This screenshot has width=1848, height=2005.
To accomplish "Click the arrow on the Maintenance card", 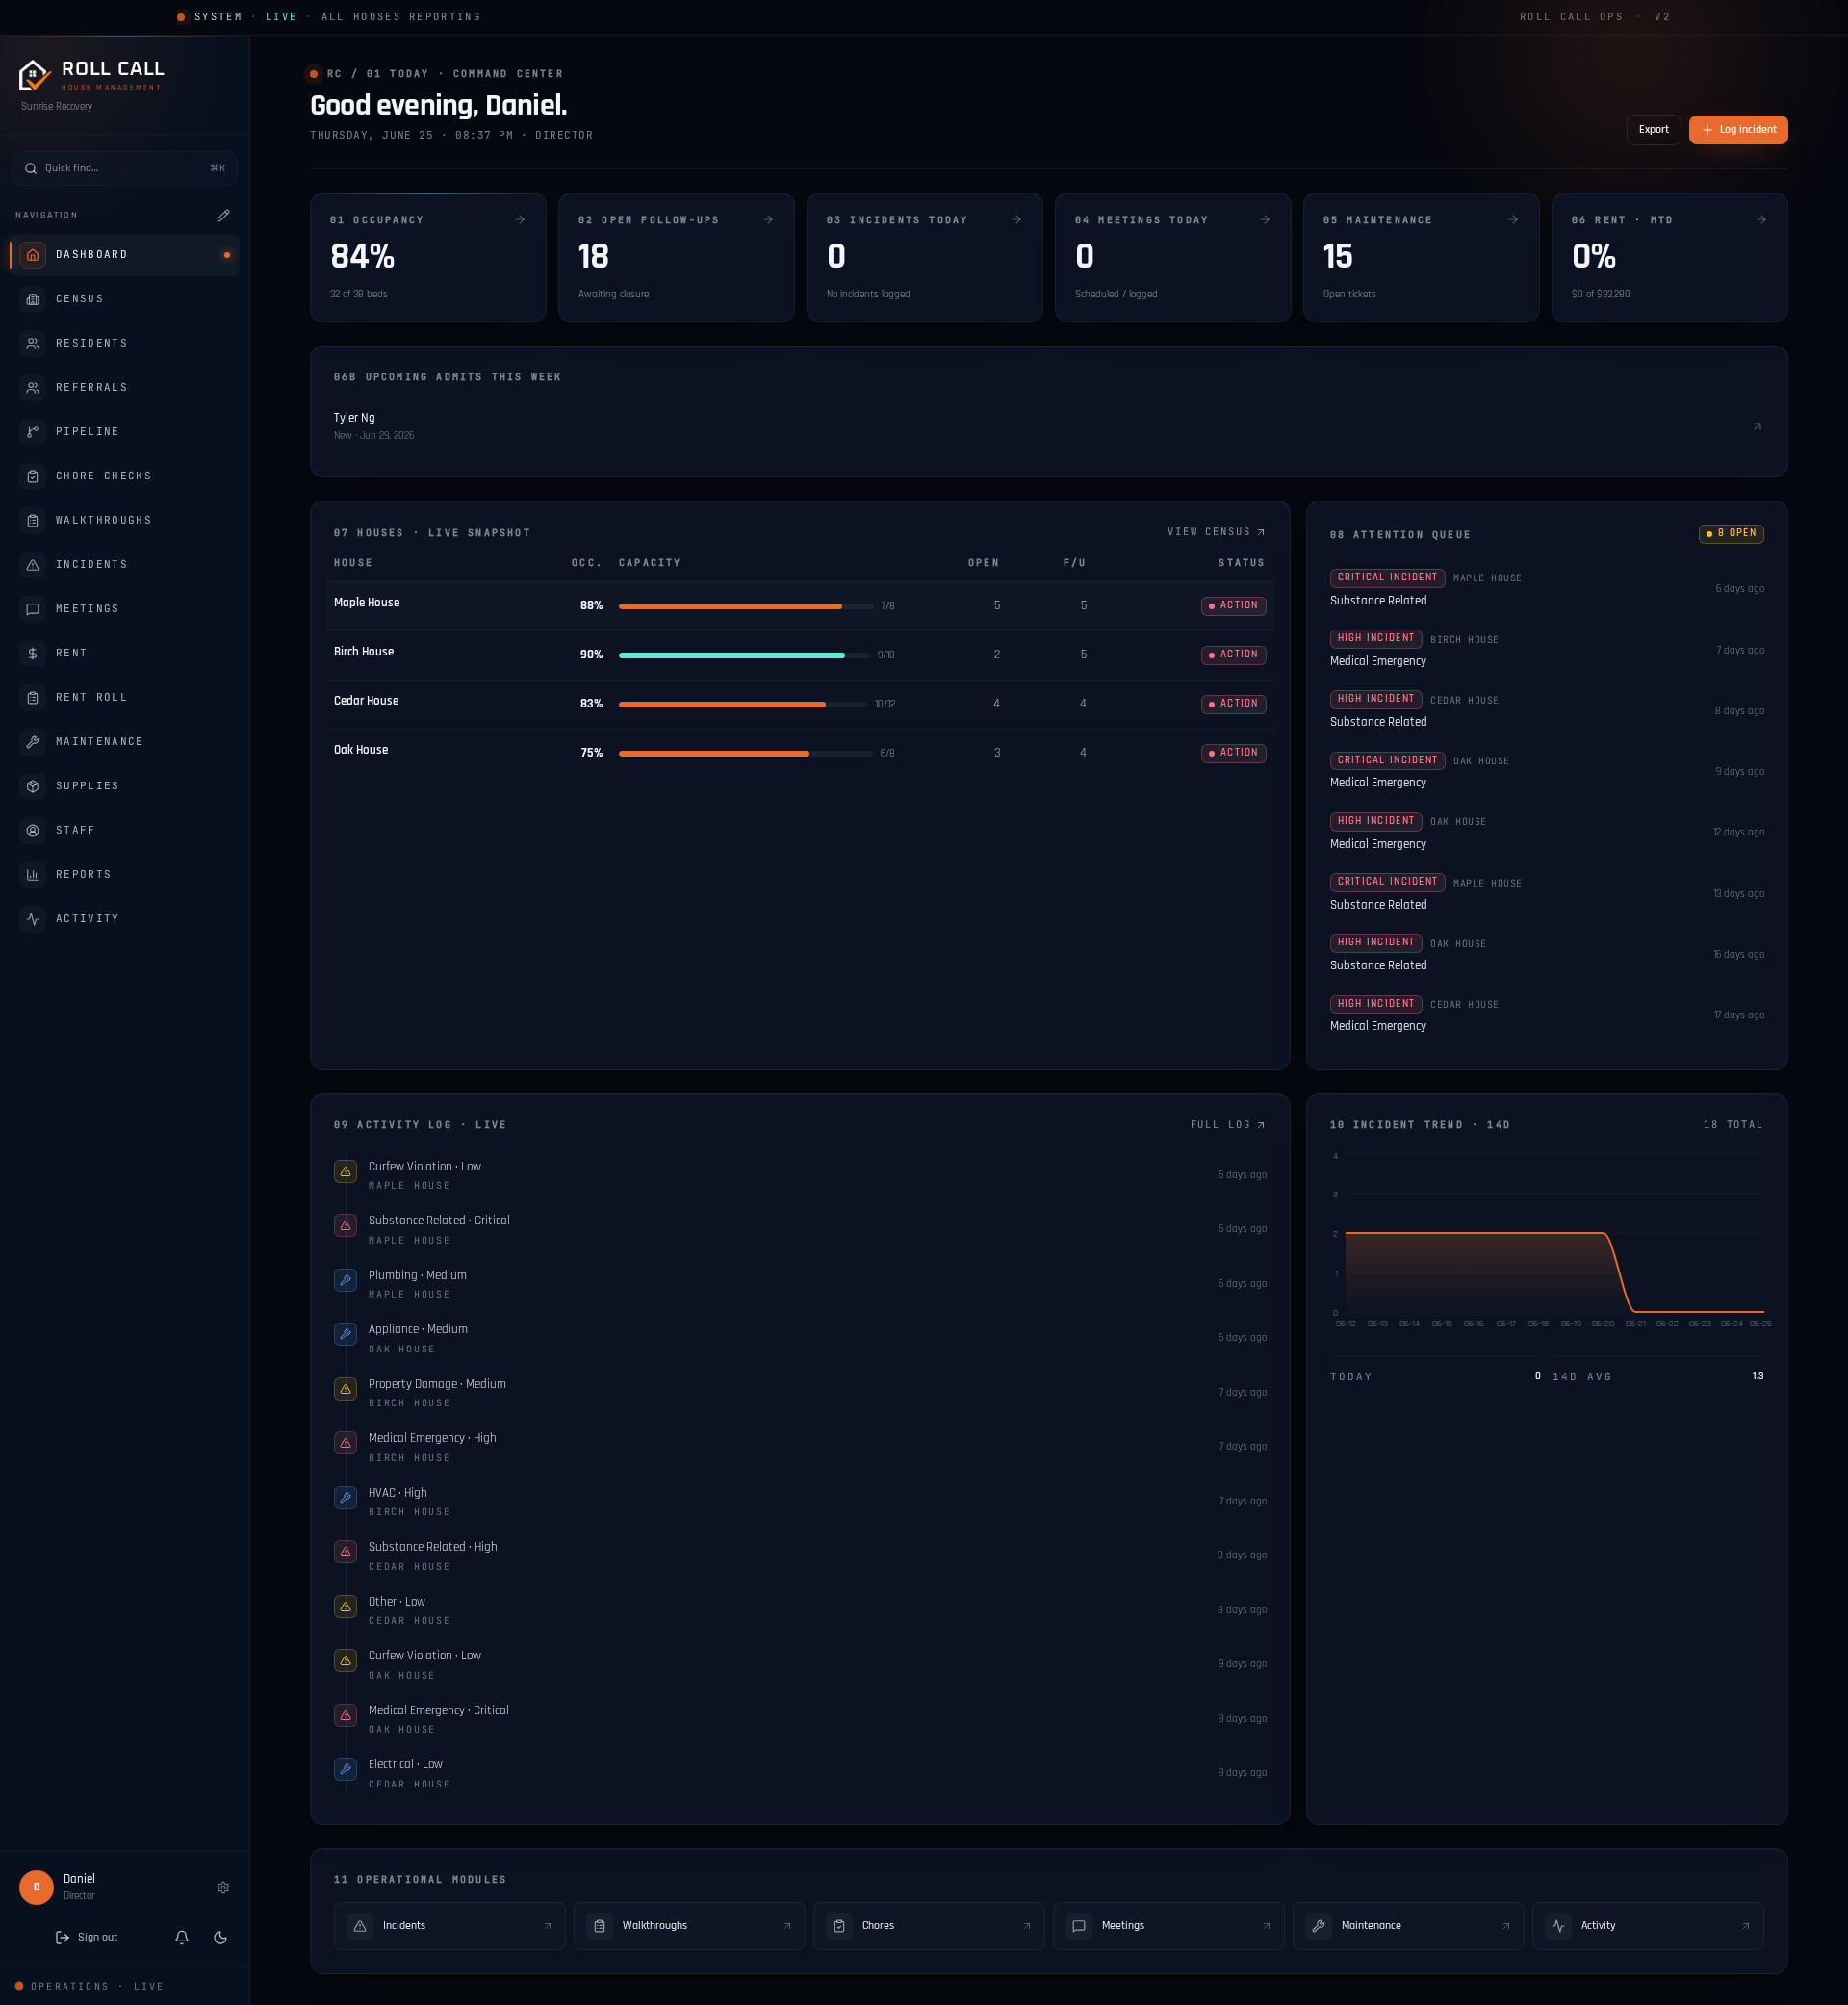I will [1513, 220].
